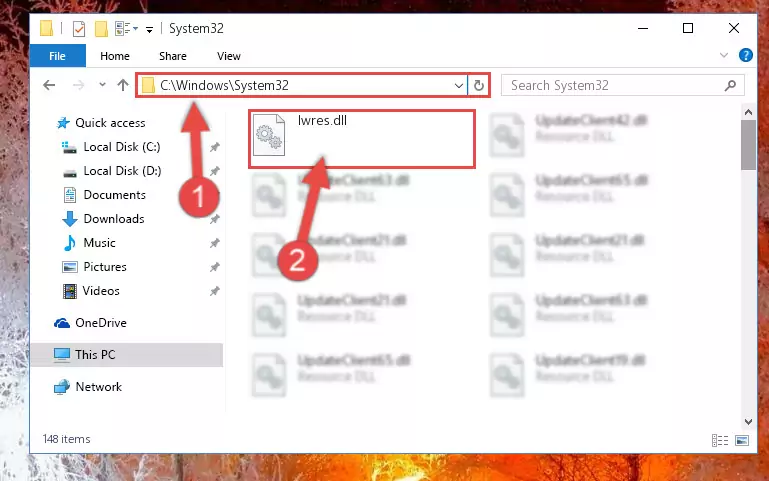Open the File menu

click(57, 56)
